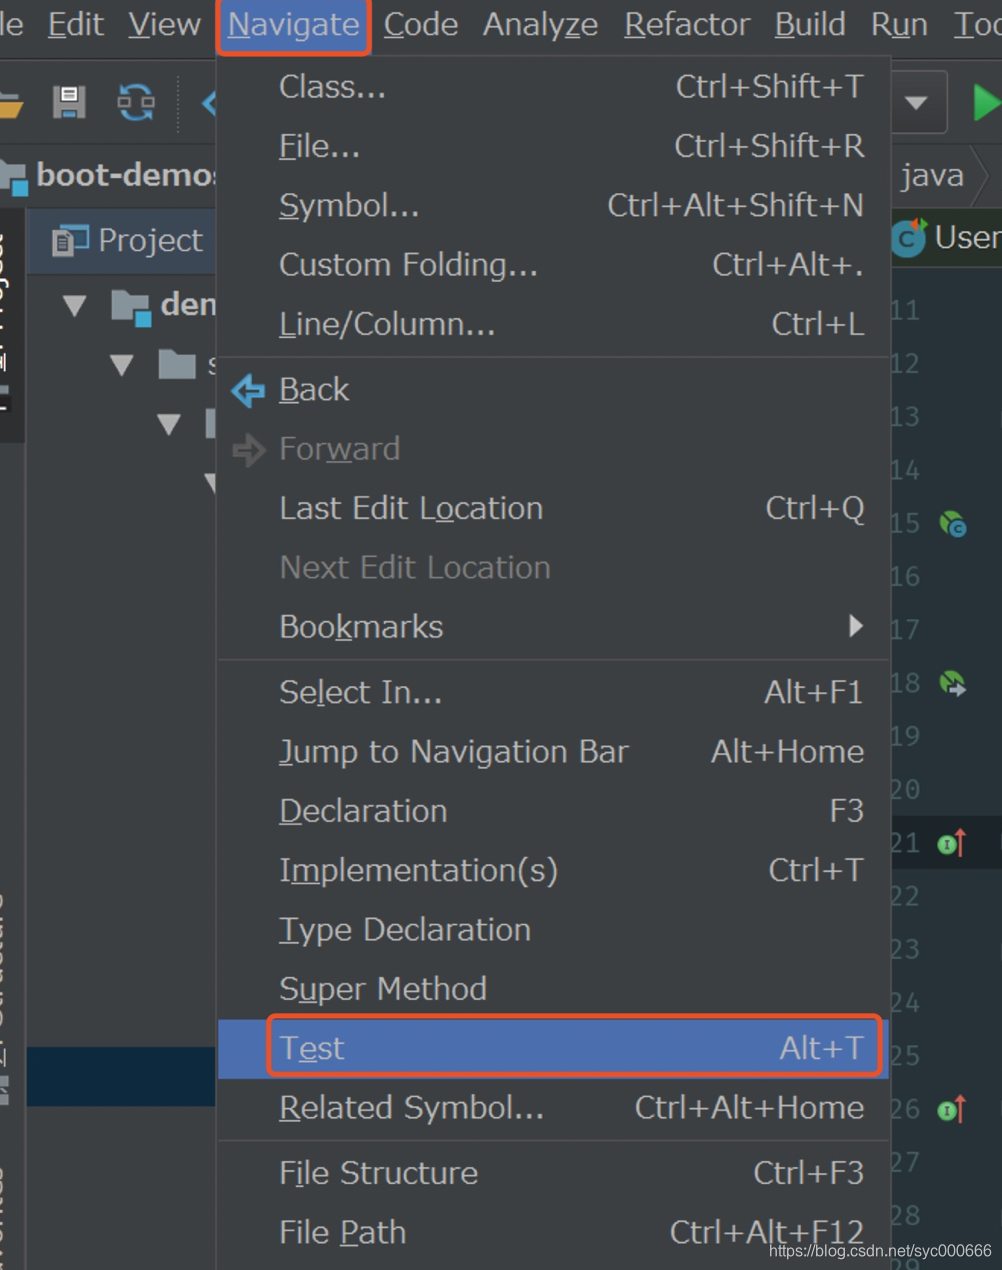This screenshot has height=1270, width=1002.
Task: Open the Refactor menu
Action: 686,25
